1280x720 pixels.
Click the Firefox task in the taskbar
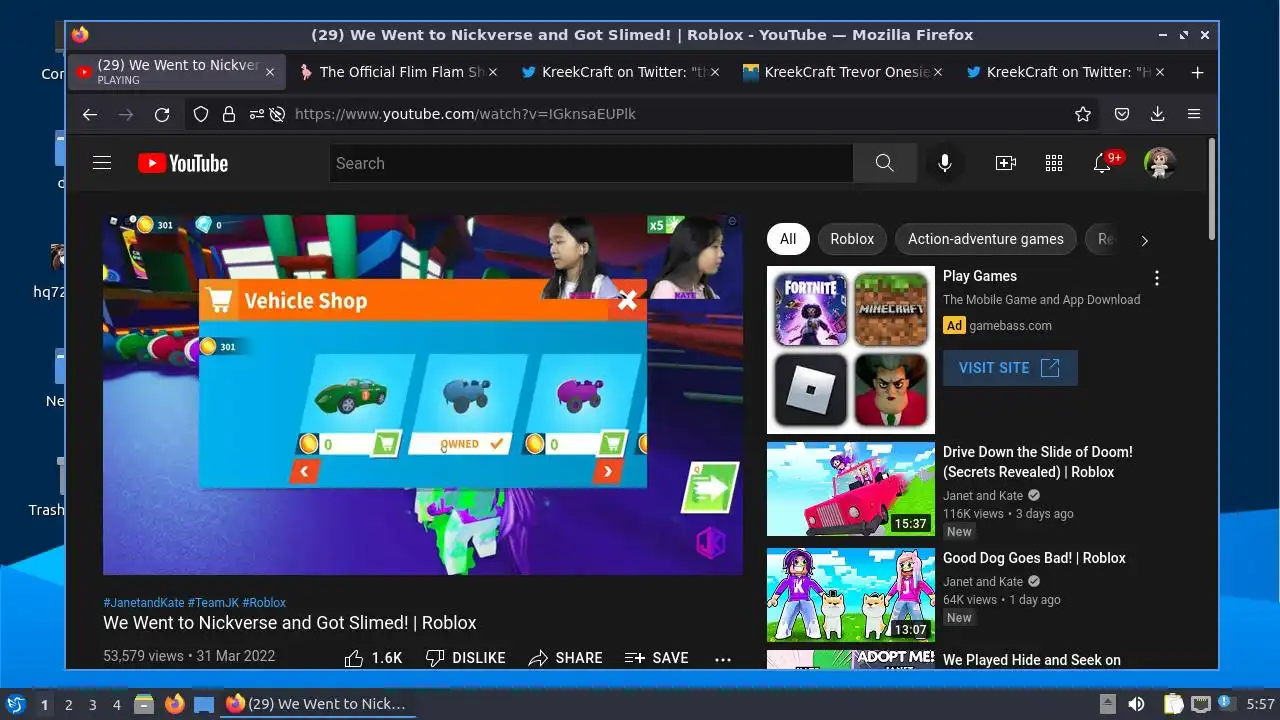pyautogui.click(x=318, y=704)
